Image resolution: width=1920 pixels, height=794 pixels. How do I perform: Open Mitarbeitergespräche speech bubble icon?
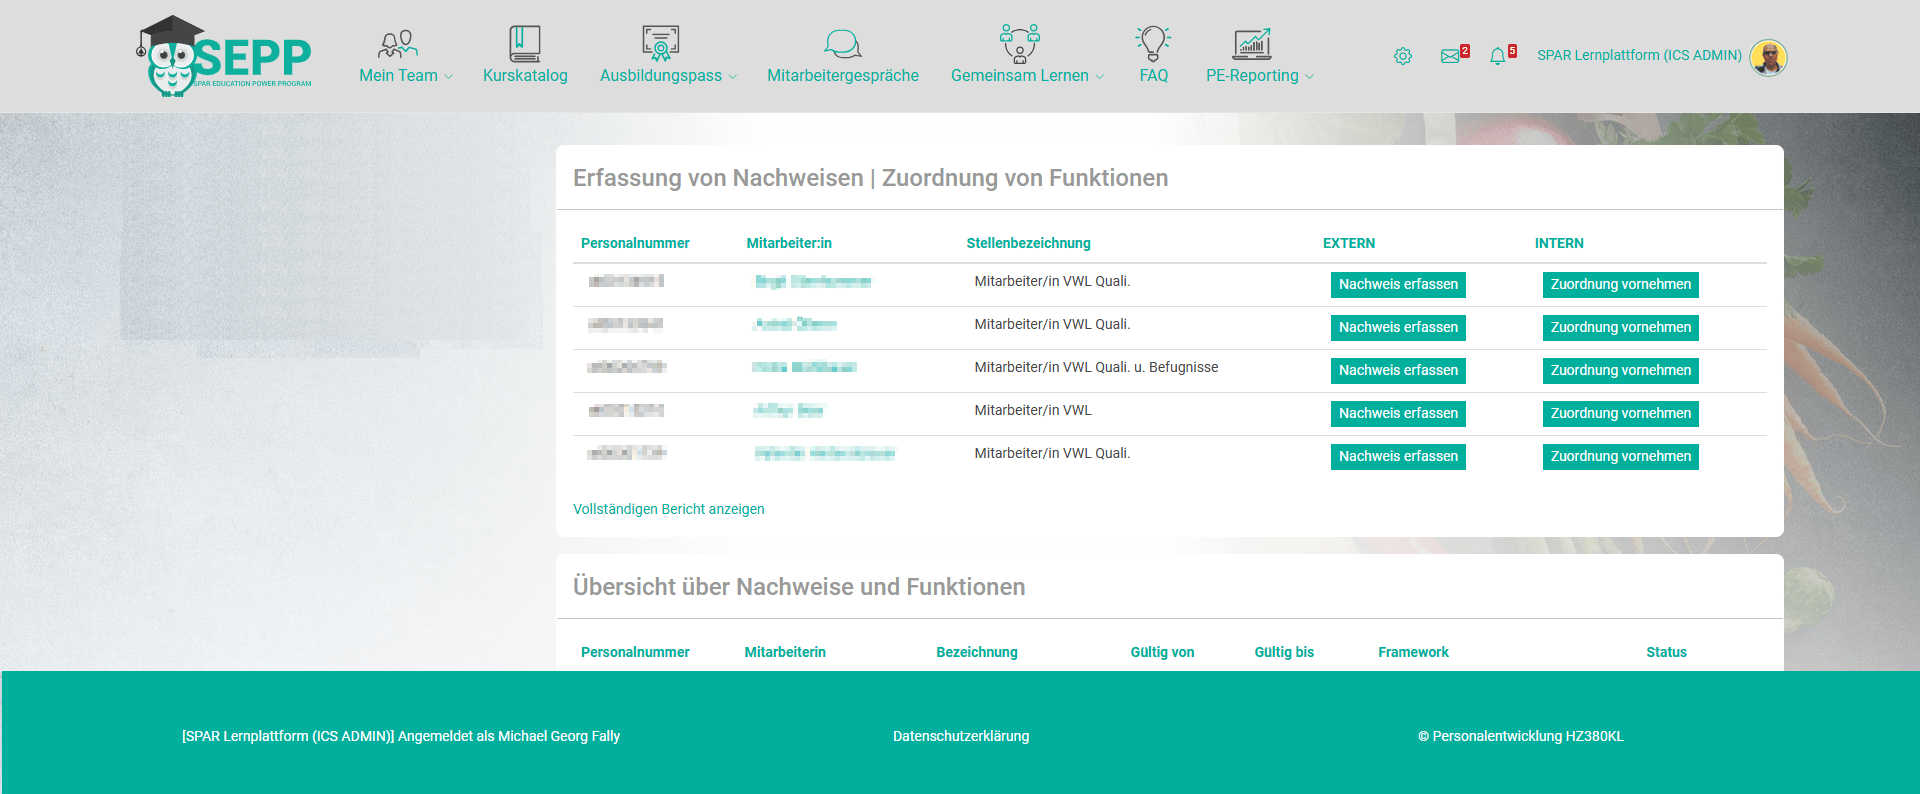point(842,44)
